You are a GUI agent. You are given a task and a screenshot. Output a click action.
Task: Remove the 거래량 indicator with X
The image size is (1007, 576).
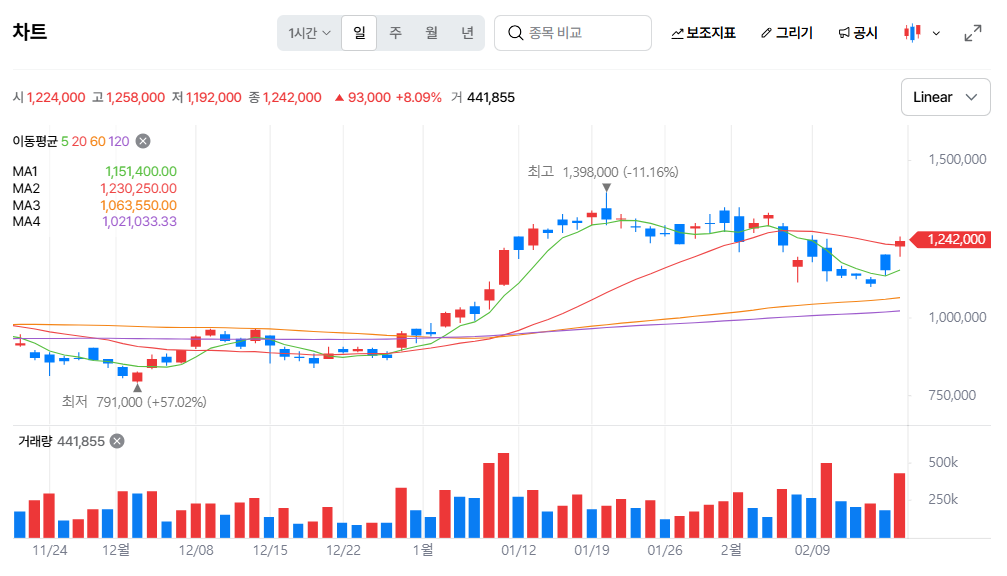(x=117, y=441)
